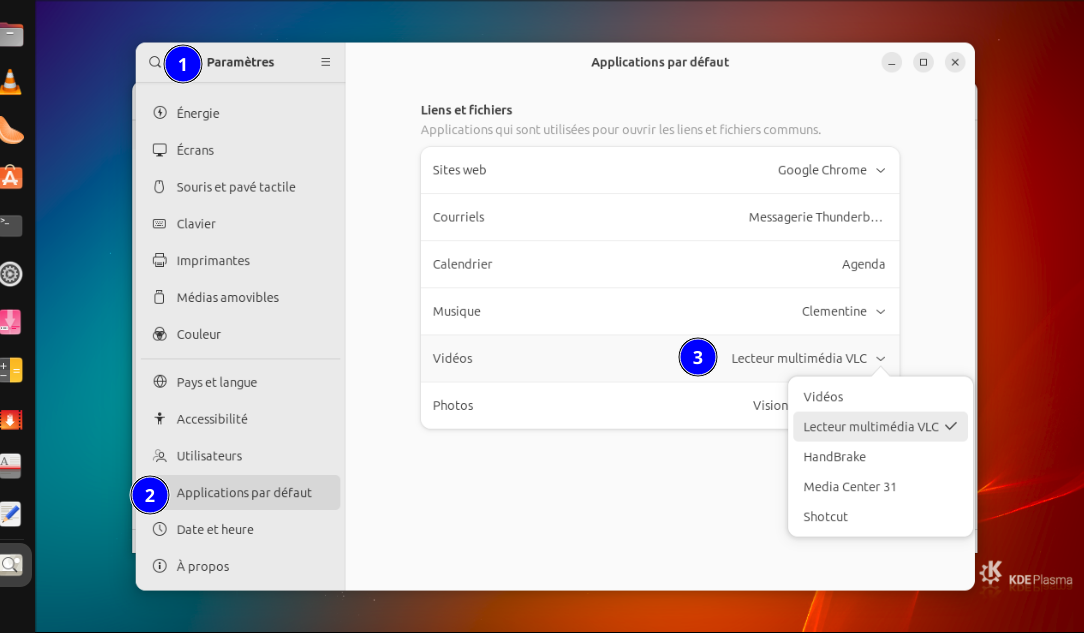1084x633 pixels.
Task: Choose HandBrake as video player
Action: 880,456
